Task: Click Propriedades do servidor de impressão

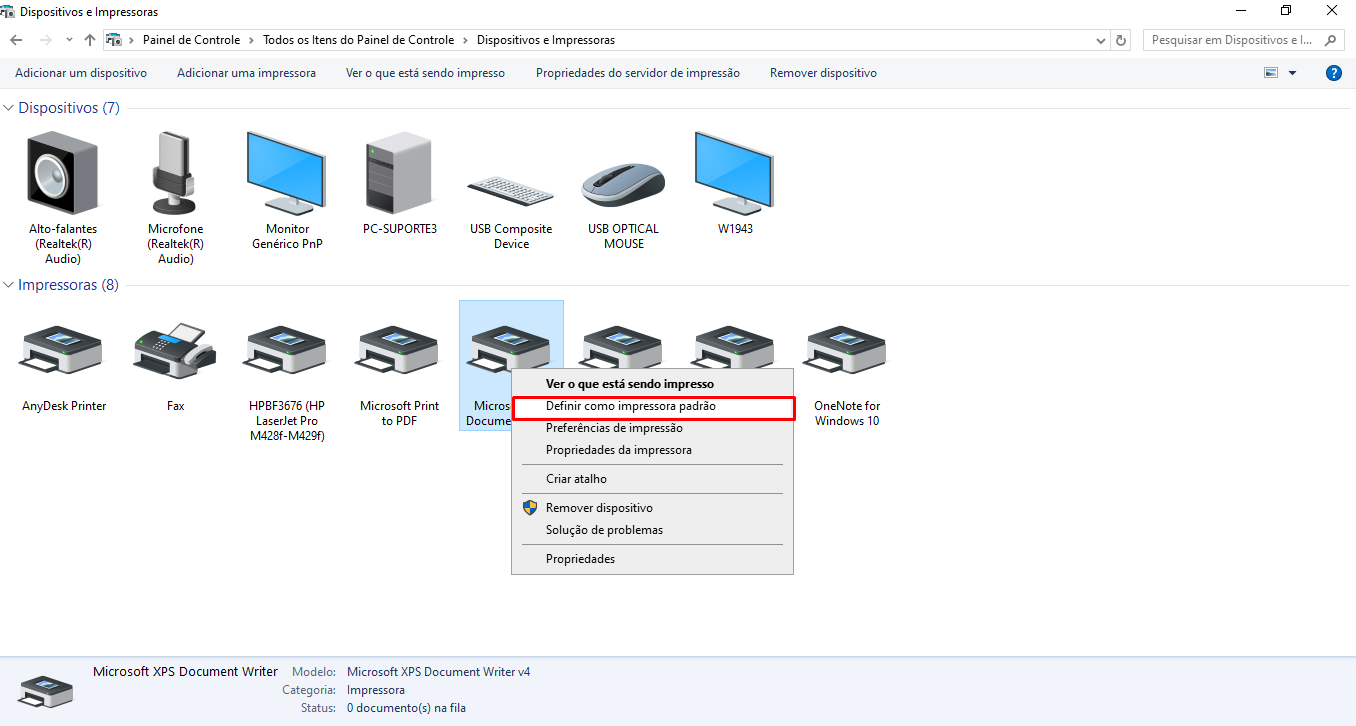Action: pyautogui.click(x=638, y=73)
